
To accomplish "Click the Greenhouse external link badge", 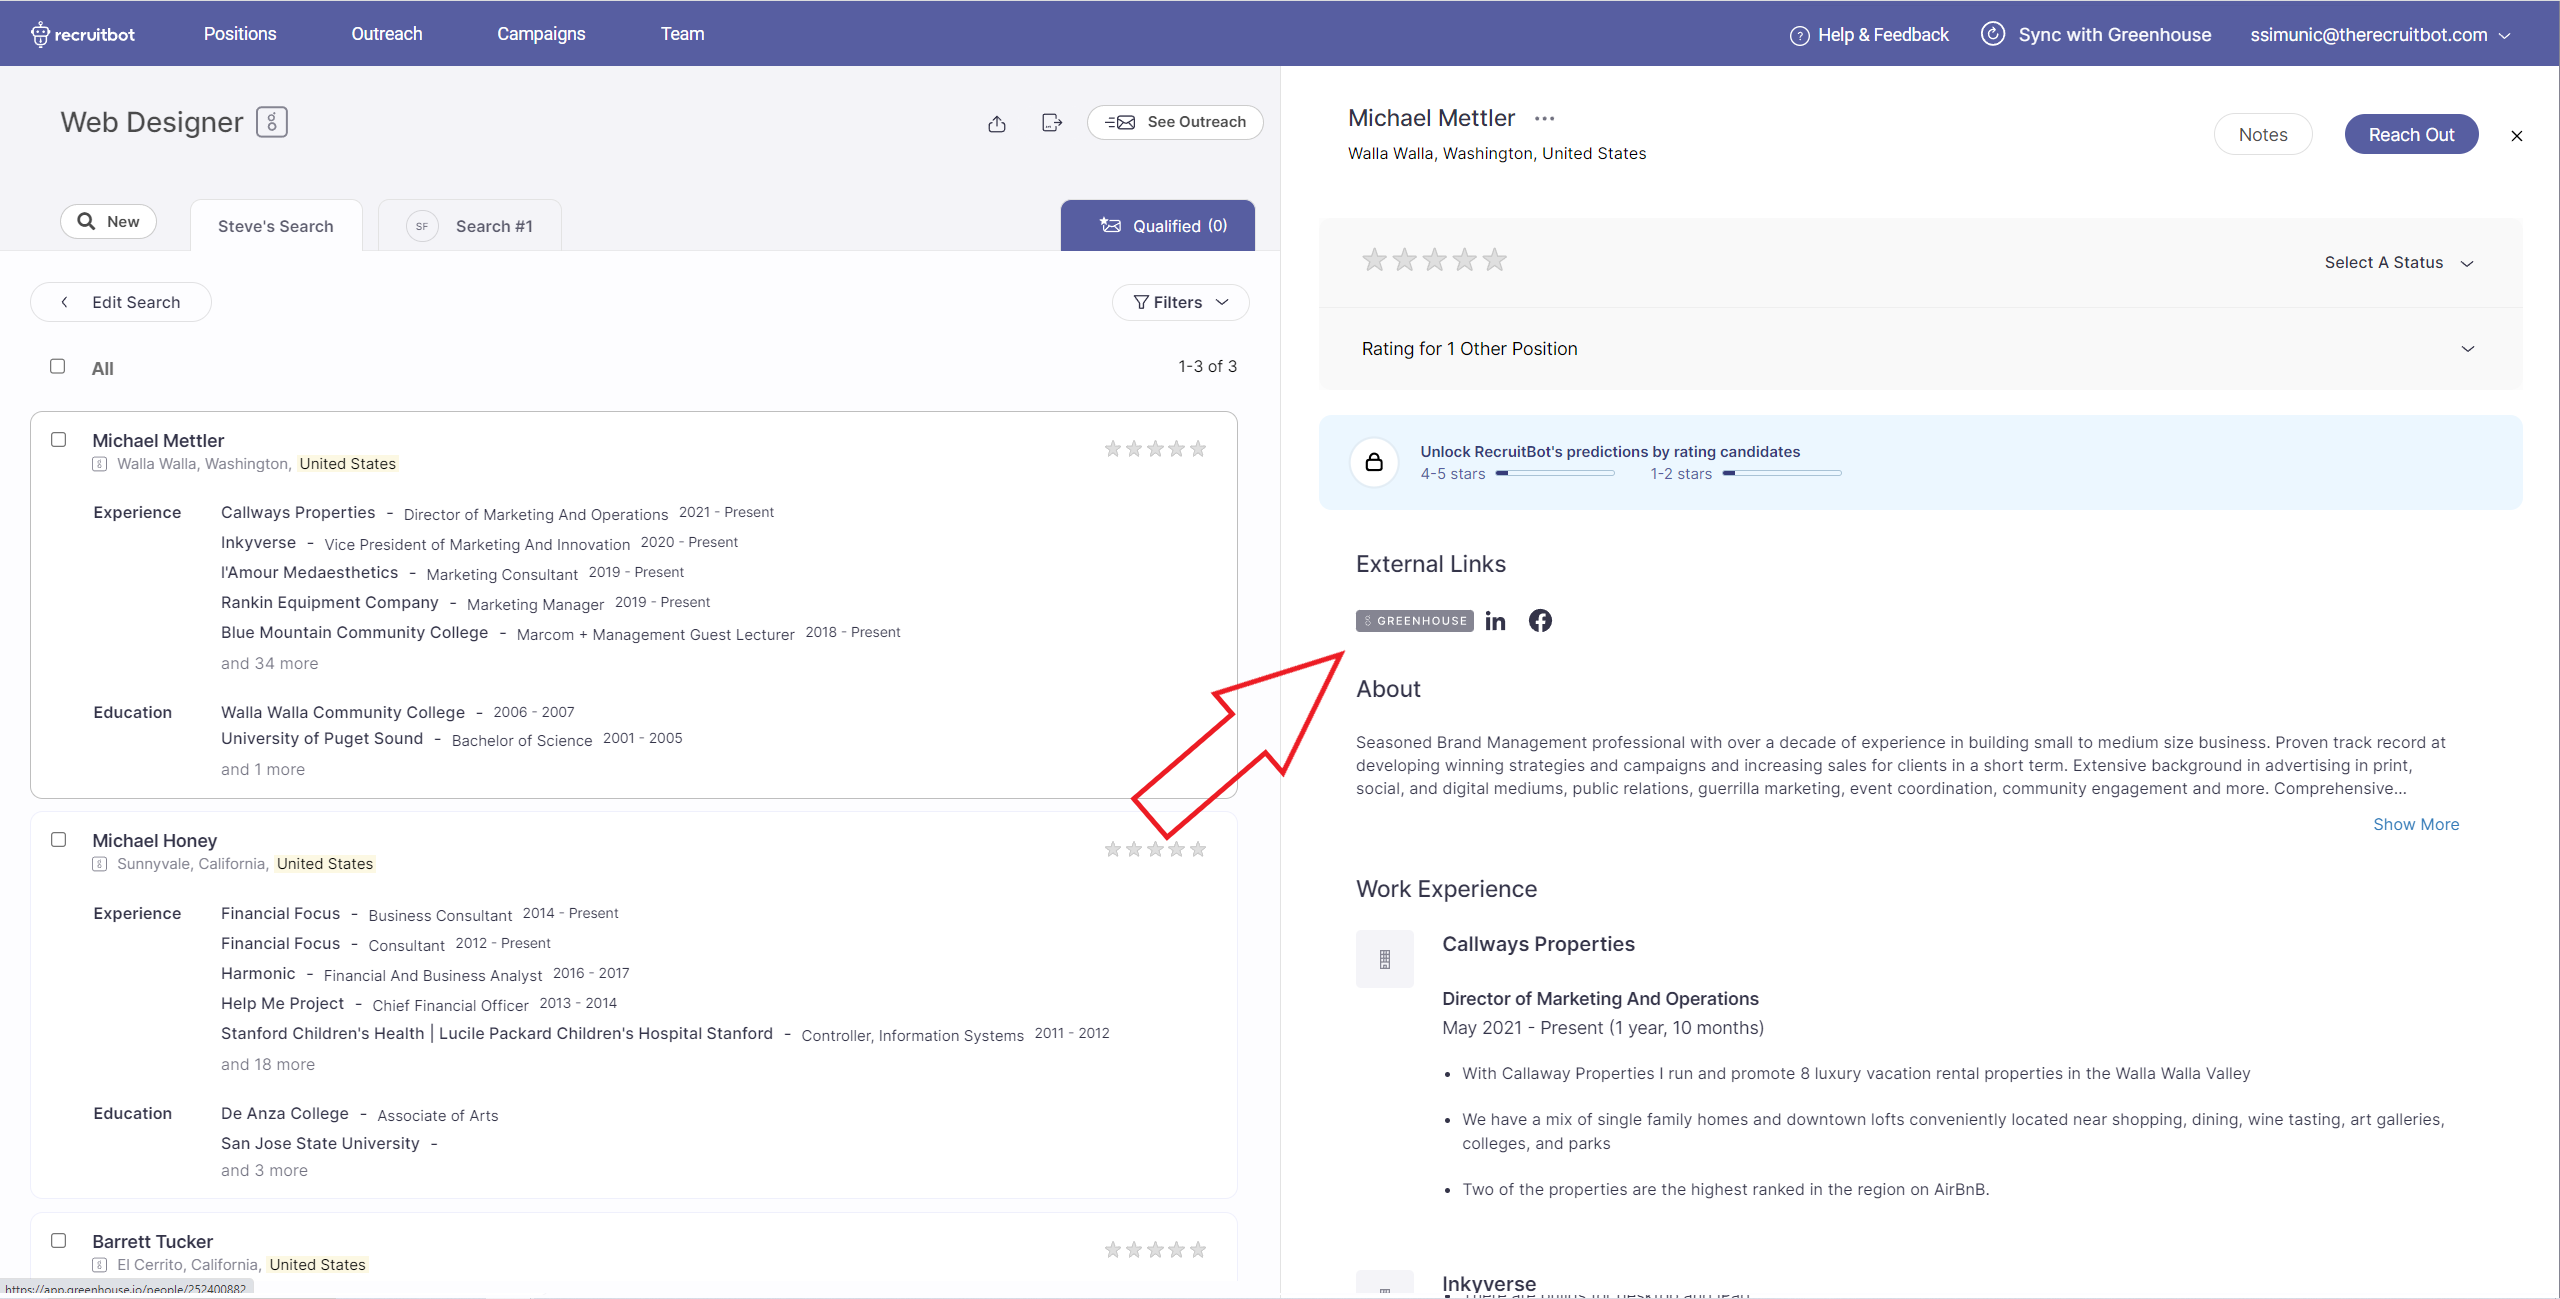I will 1414,621.
